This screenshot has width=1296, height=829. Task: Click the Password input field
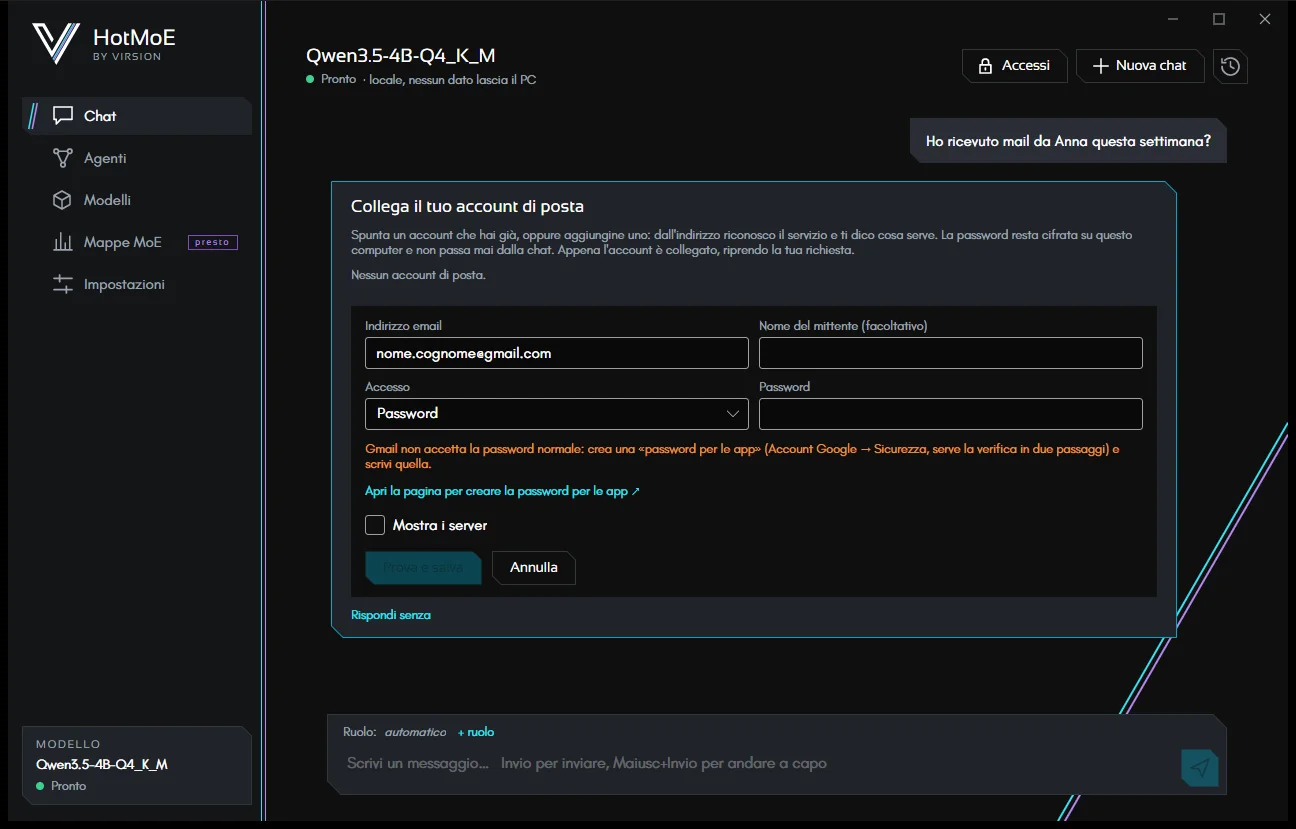click(x=951, y=413)
